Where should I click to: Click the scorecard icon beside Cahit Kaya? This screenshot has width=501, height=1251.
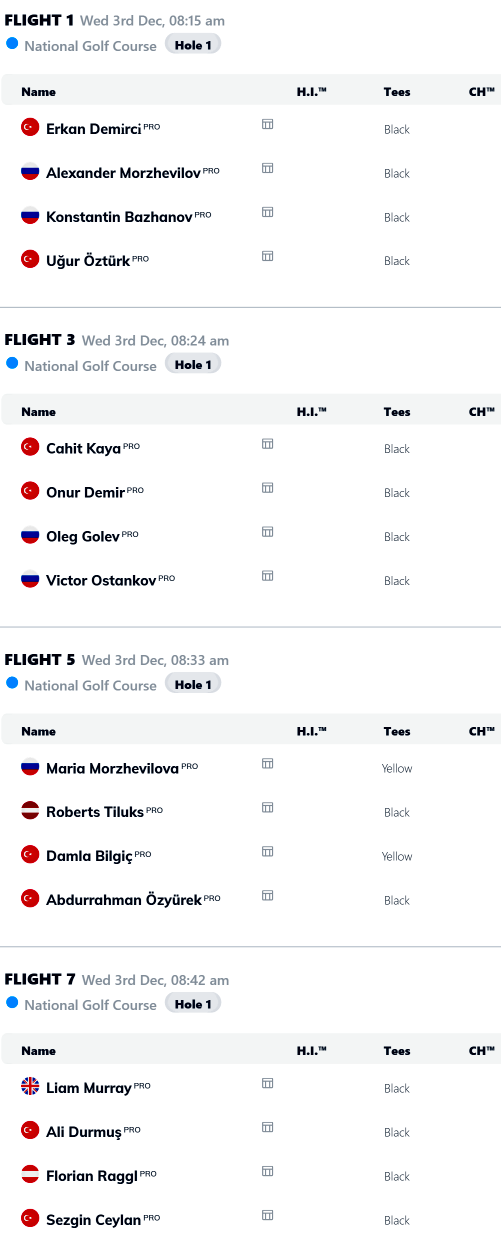pyautogui.click(x=267, y=444)
